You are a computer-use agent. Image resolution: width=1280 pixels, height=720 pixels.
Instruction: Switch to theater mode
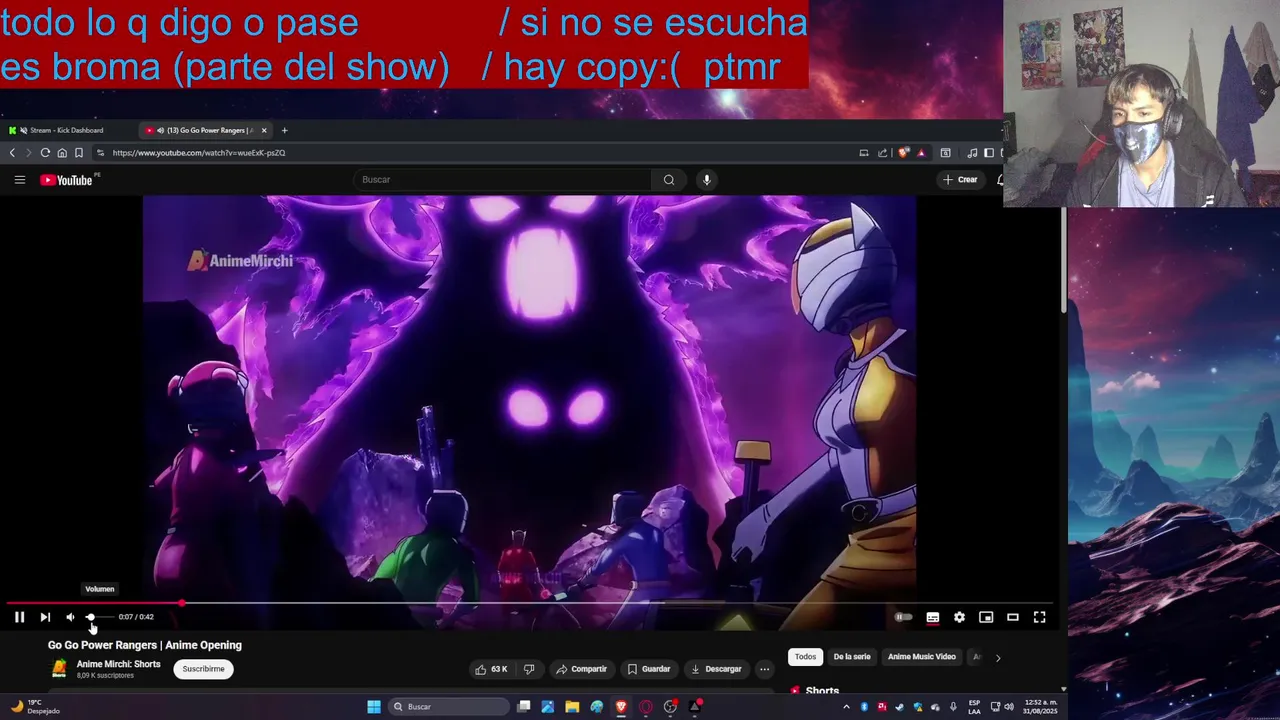point(1013,617)
